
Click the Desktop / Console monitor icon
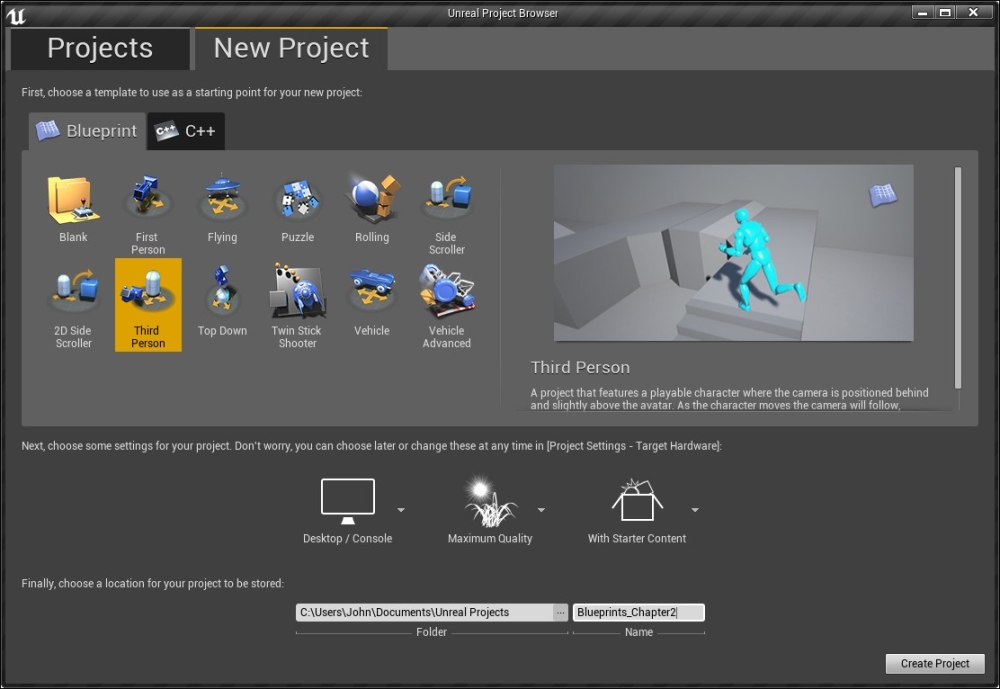point(348,501)
